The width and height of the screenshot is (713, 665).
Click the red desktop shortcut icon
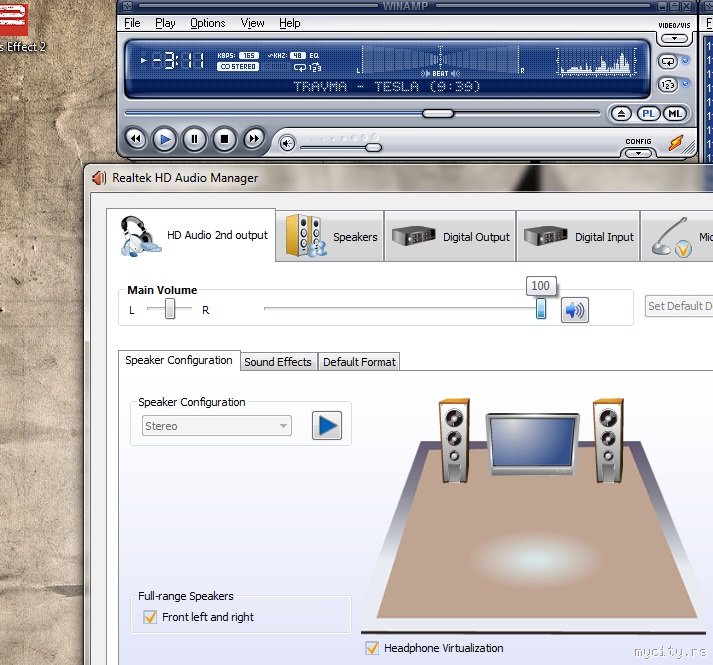(14, 19)
